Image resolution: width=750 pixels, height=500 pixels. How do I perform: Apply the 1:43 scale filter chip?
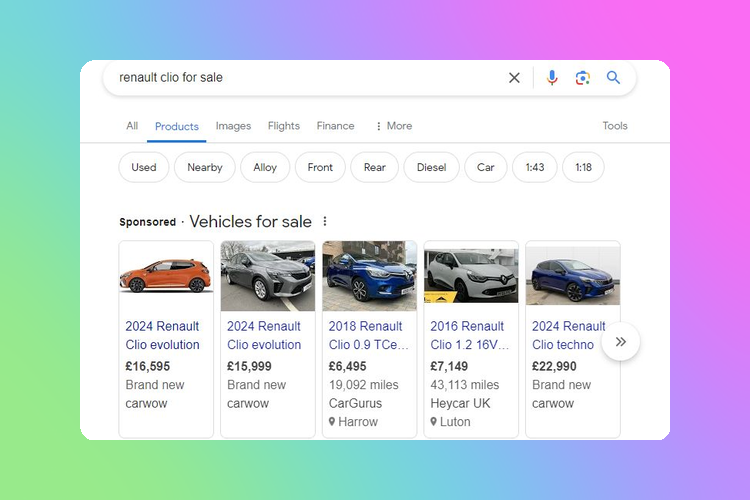[x=535, y=167]
